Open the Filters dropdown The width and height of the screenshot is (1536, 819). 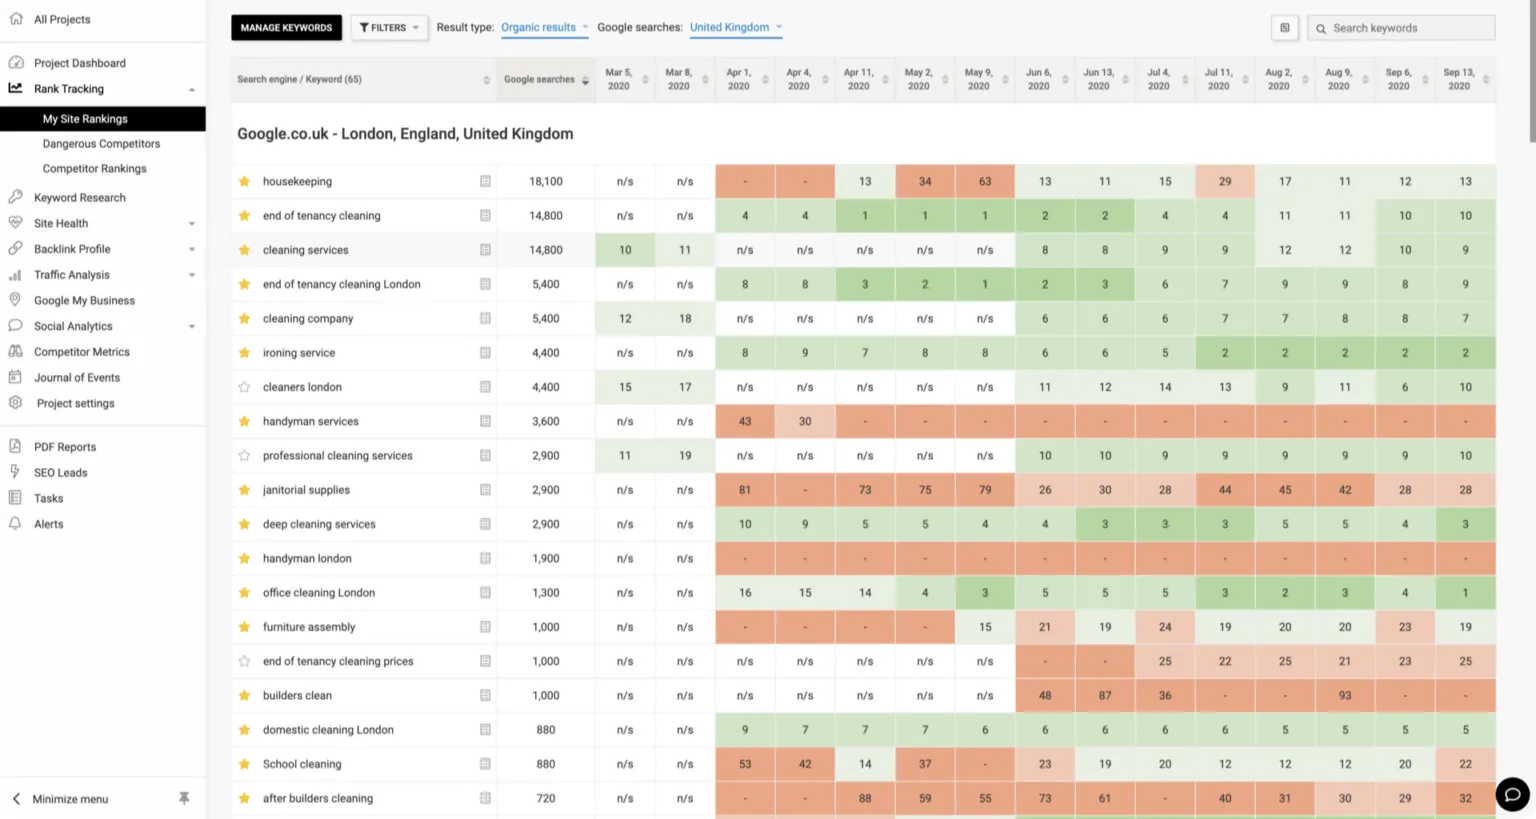pos(389,28)
